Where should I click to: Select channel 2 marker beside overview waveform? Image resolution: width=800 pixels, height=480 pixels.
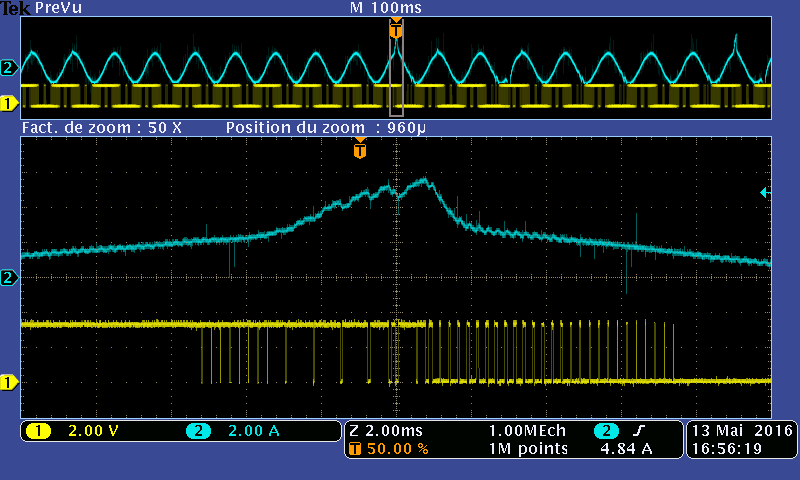pyautogui.click(x=9, y=68)
